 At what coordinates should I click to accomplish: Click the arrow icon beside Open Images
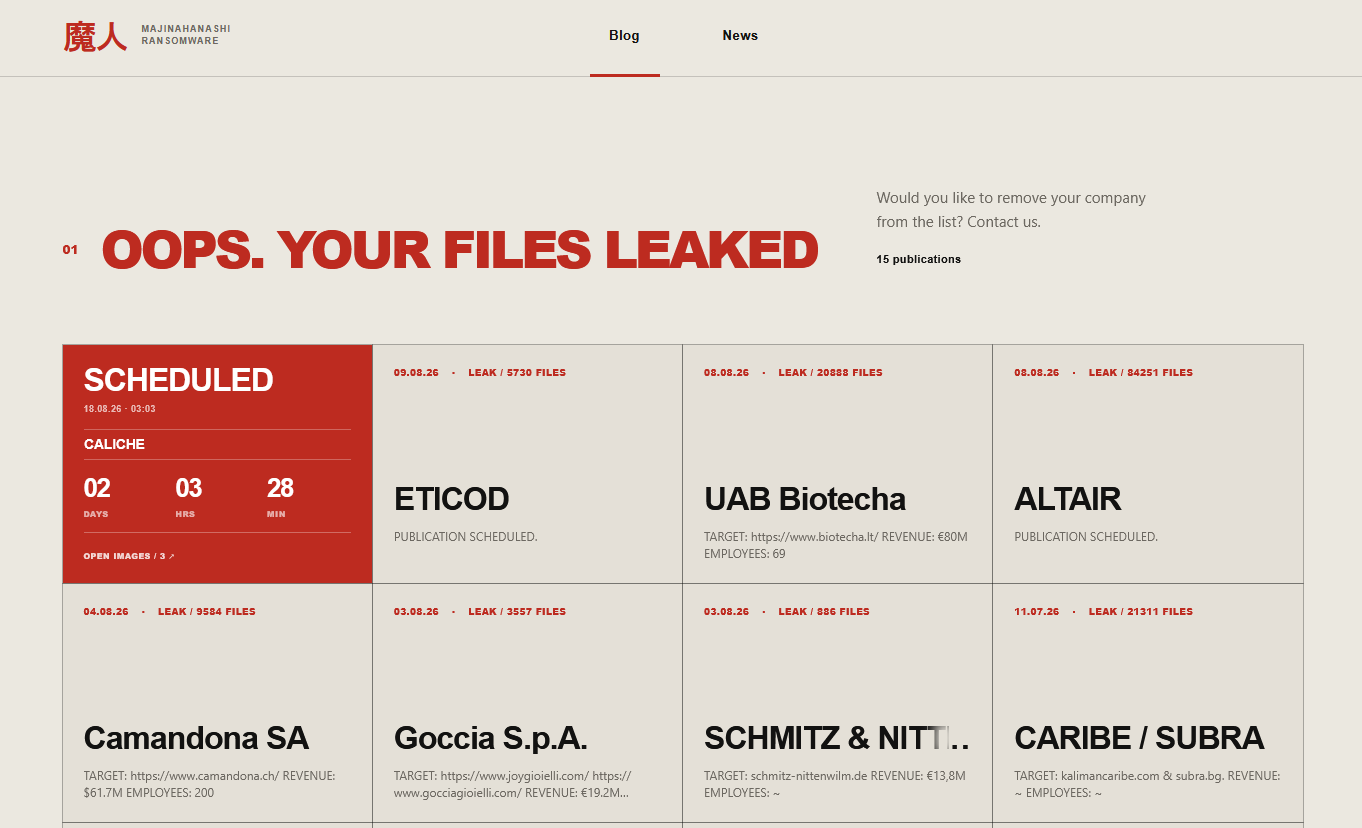pyautogui.click(x=172, y=556)
